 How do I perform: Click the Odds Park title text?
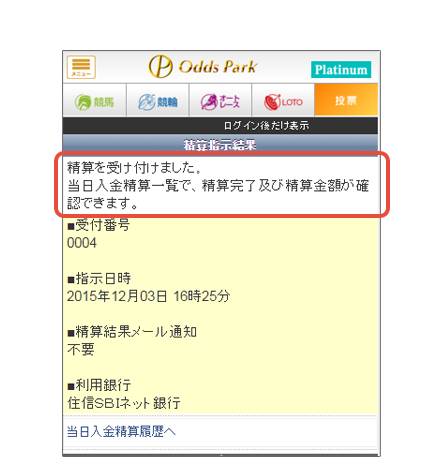click(x=218, y=67)
